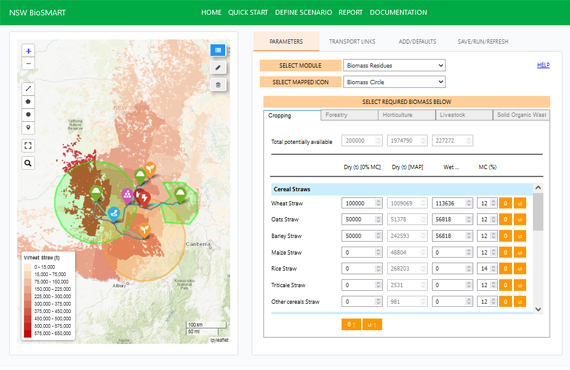
Task: Open the map search tool
Action: [x=28, y=163]
